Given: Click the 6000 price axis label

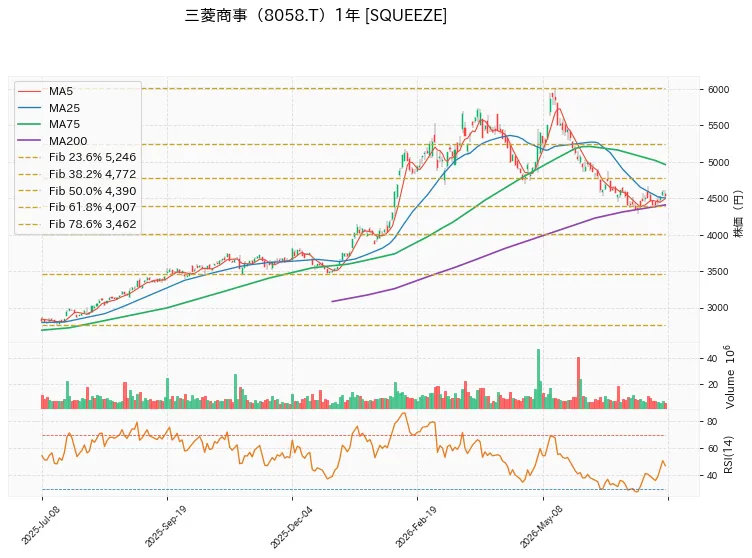Looking at the screenshot, I should (718, 90).
